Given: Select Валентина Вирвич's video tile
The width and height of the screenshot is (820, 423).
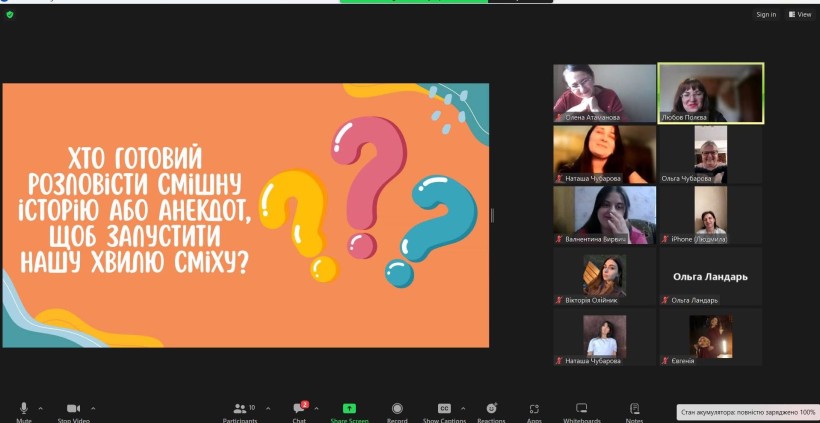Looking at the screenshot, I should click(605, 215).
